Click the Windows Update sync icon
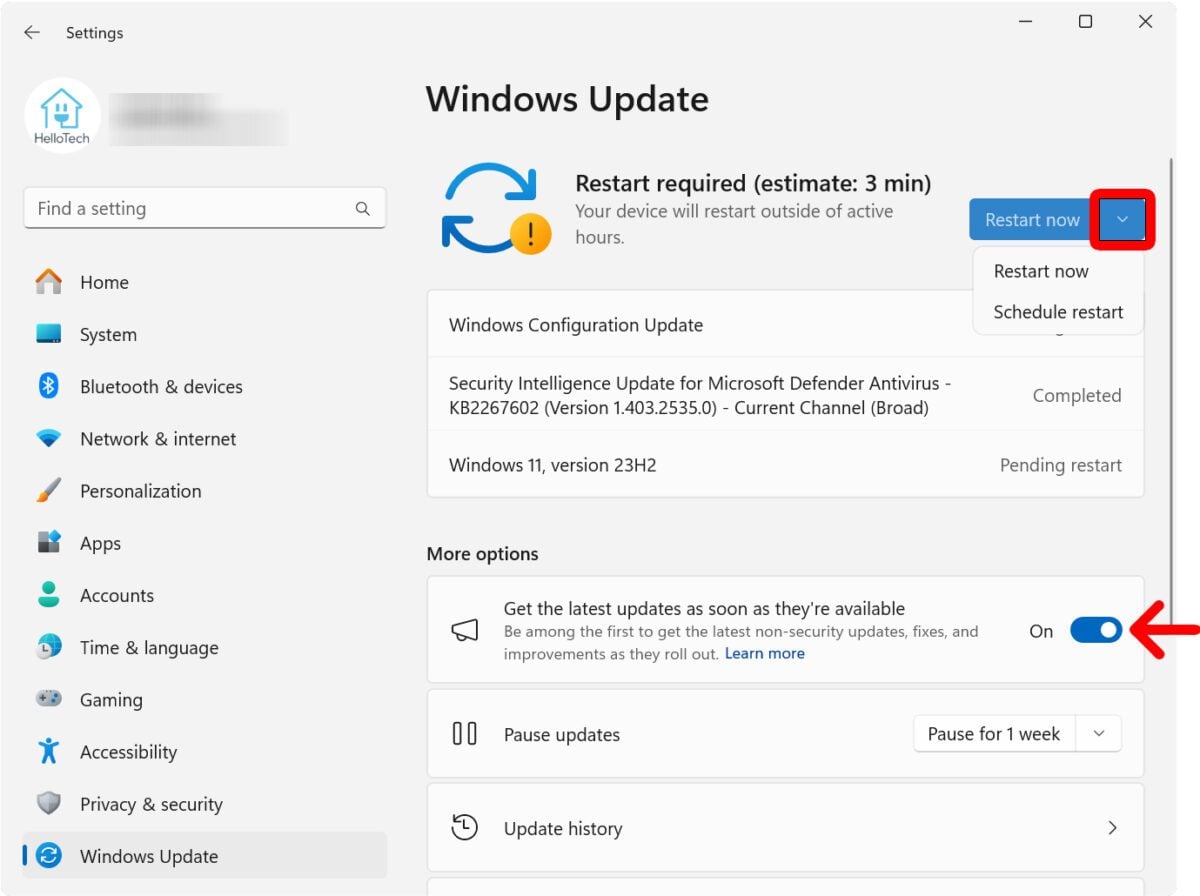 pos(497,205)
